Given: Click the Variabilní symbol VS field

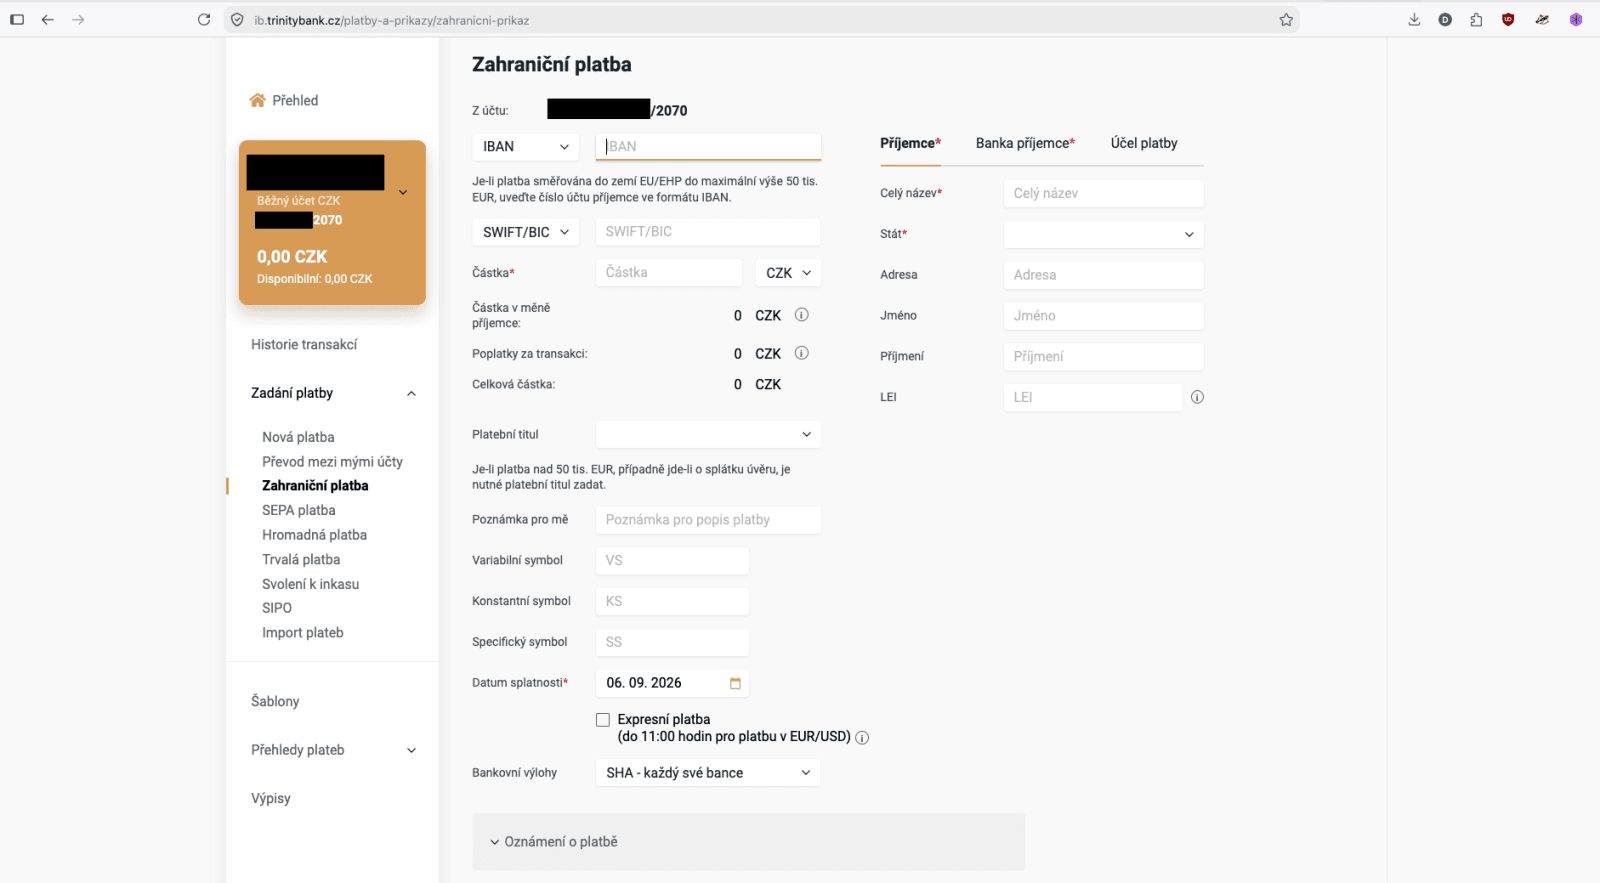Looking at the screenshot, I should (x=672, y=561).
